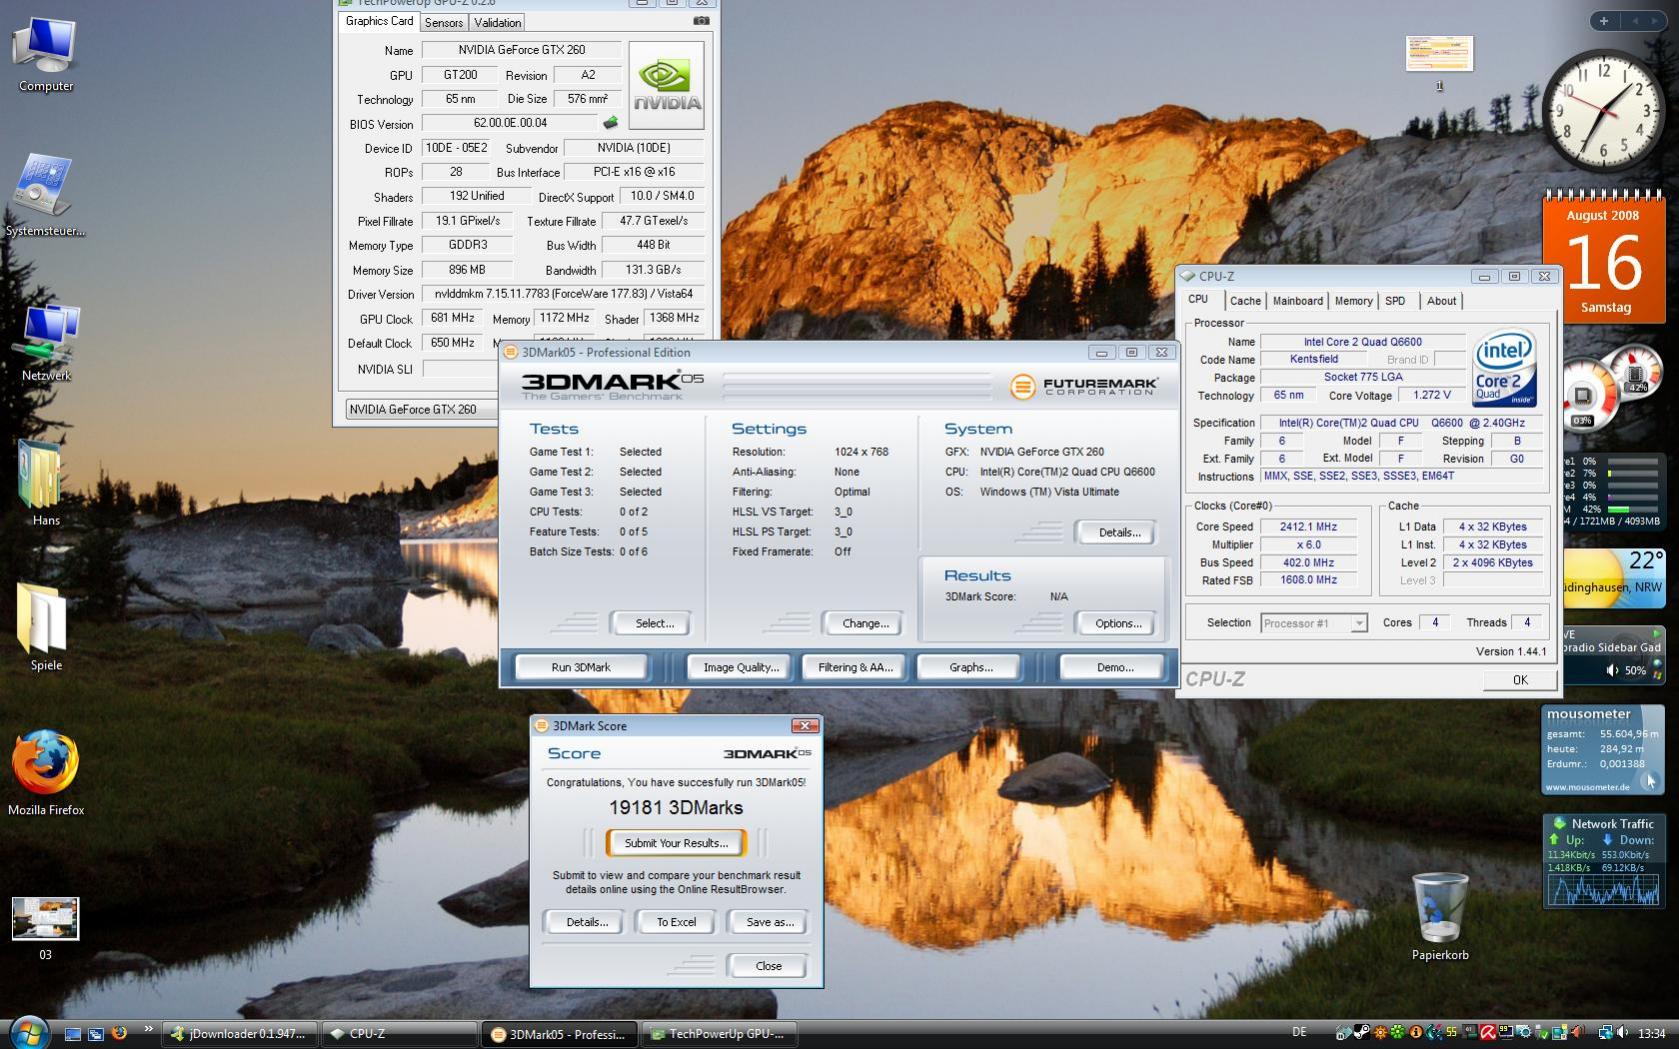This screenshot has height=1049, width=1679.
Task: Switch to the jDownloader taskbar button
Action: pos(240,1034)
